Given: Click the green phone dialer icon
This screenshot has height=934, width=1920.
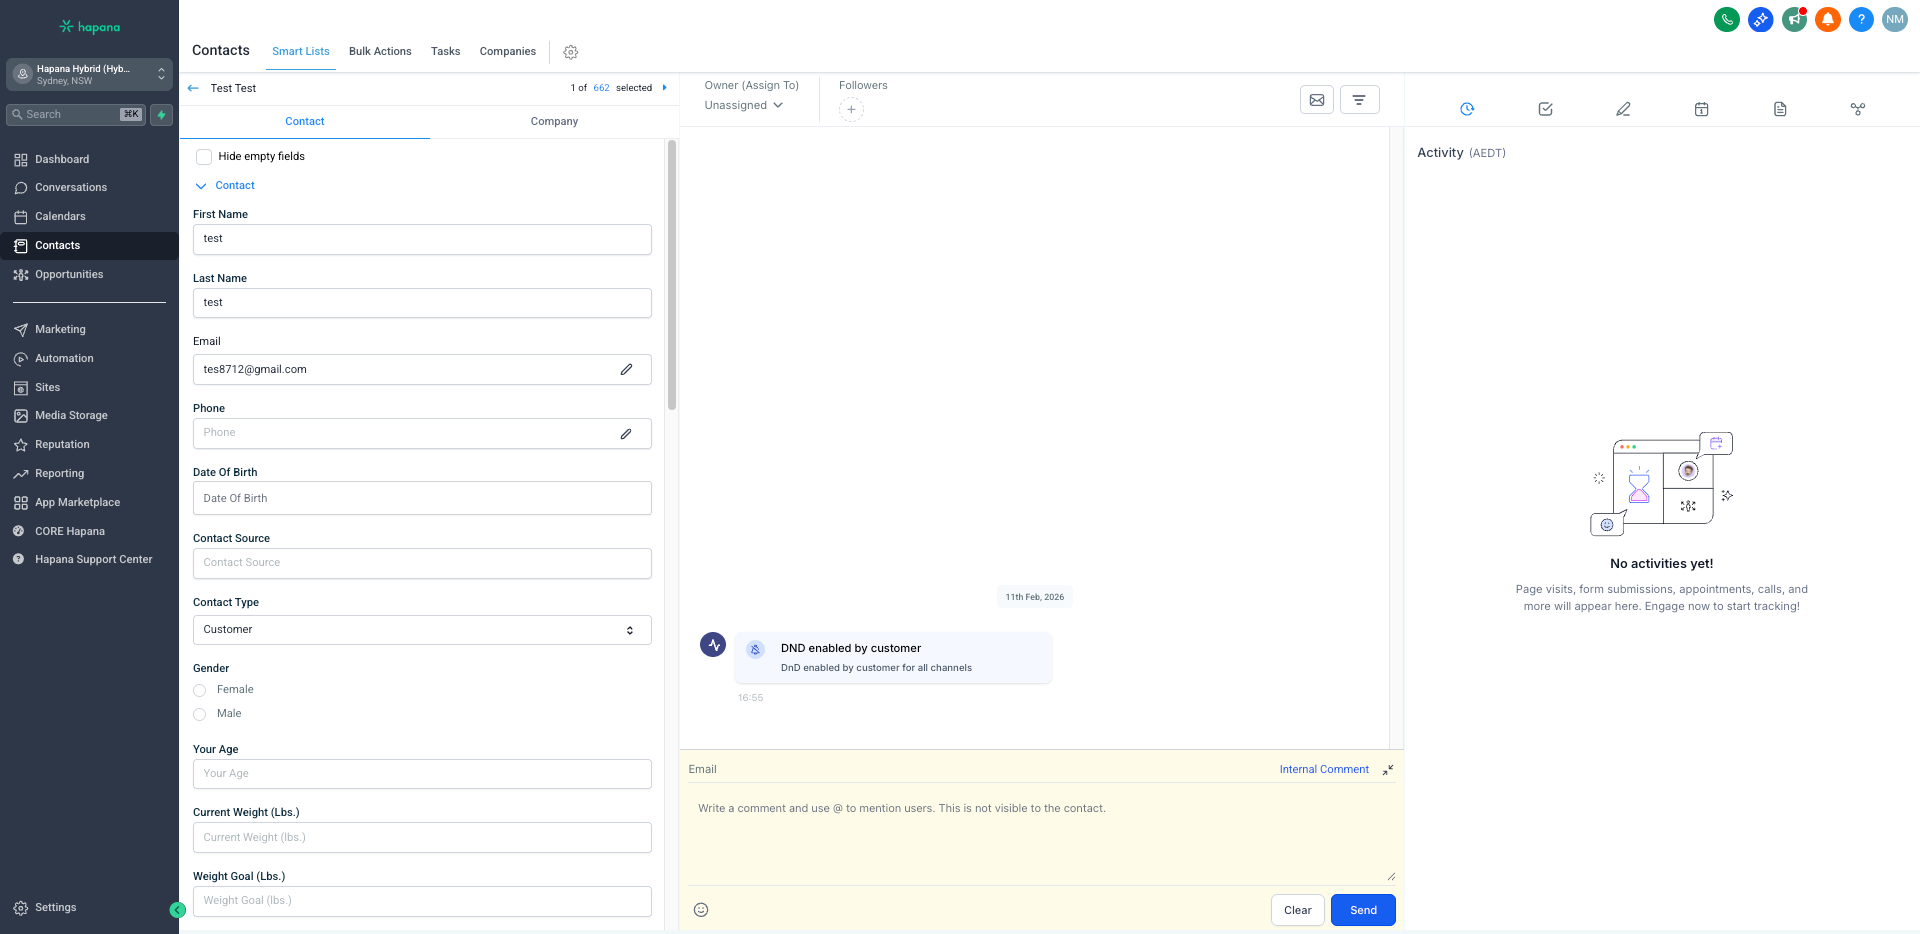Looking at the screenshot, I should click(x=1726, y=19).
